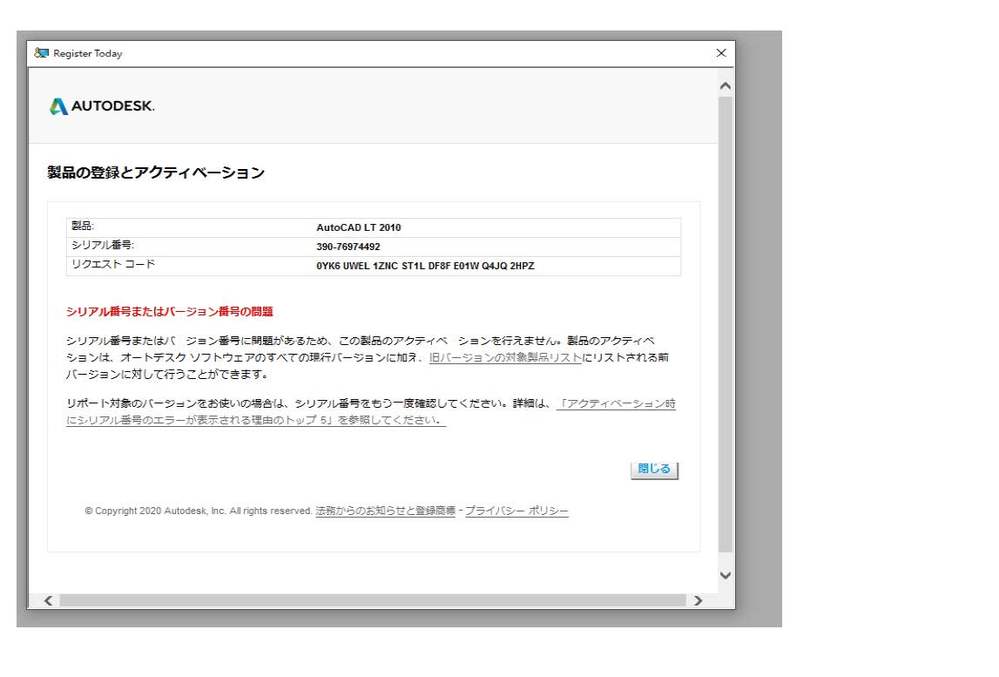Viewport: 999px width, 677px height.
Task: Click the Register Today window icon
Action: pyautogui.click(x=41, y=53)
